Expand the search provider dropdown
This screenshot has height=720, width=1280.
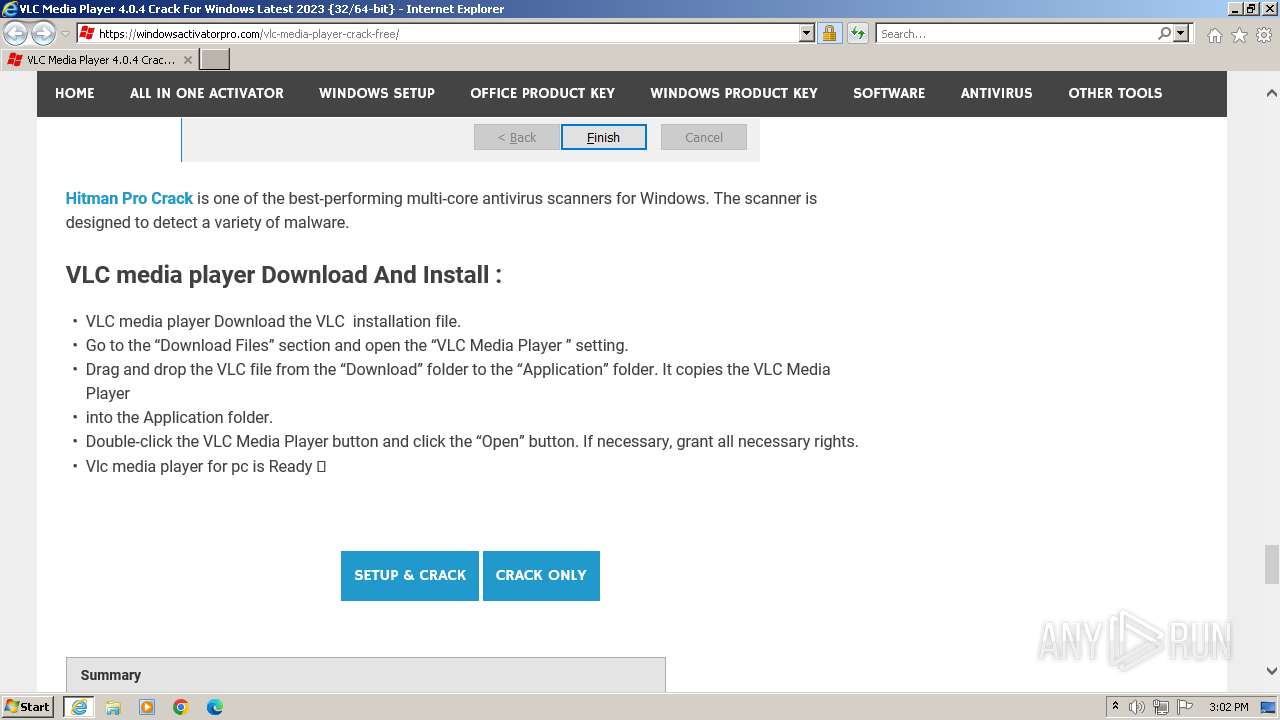click(x=1181, y=33)
